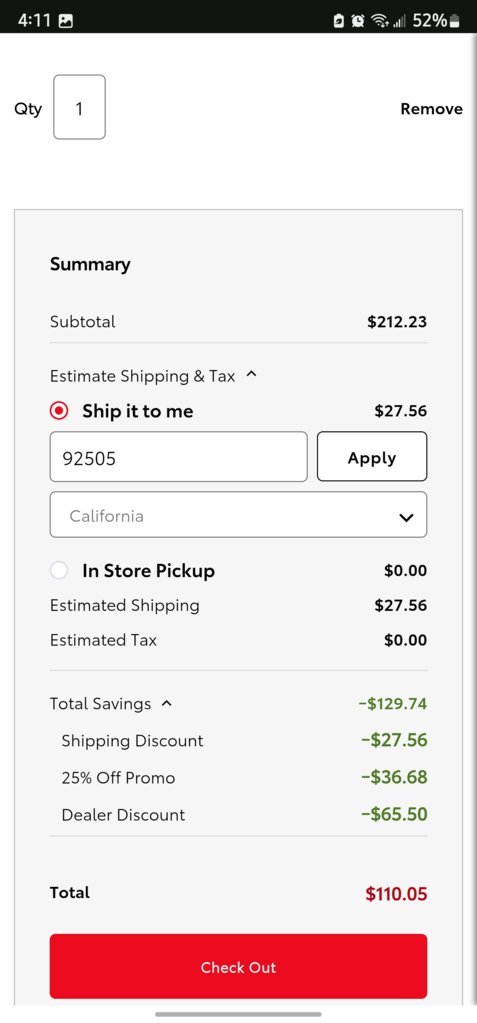Tap the battery indicator icon
This screenshot has height=1023, width=477.
(x=455, y=21)
